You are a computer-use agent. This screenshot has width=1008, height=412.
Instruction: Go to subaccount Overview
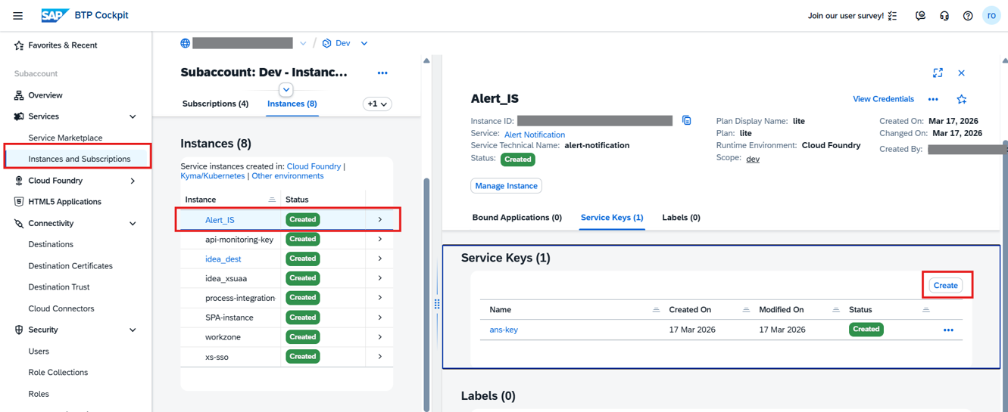(x=45, y=95)
